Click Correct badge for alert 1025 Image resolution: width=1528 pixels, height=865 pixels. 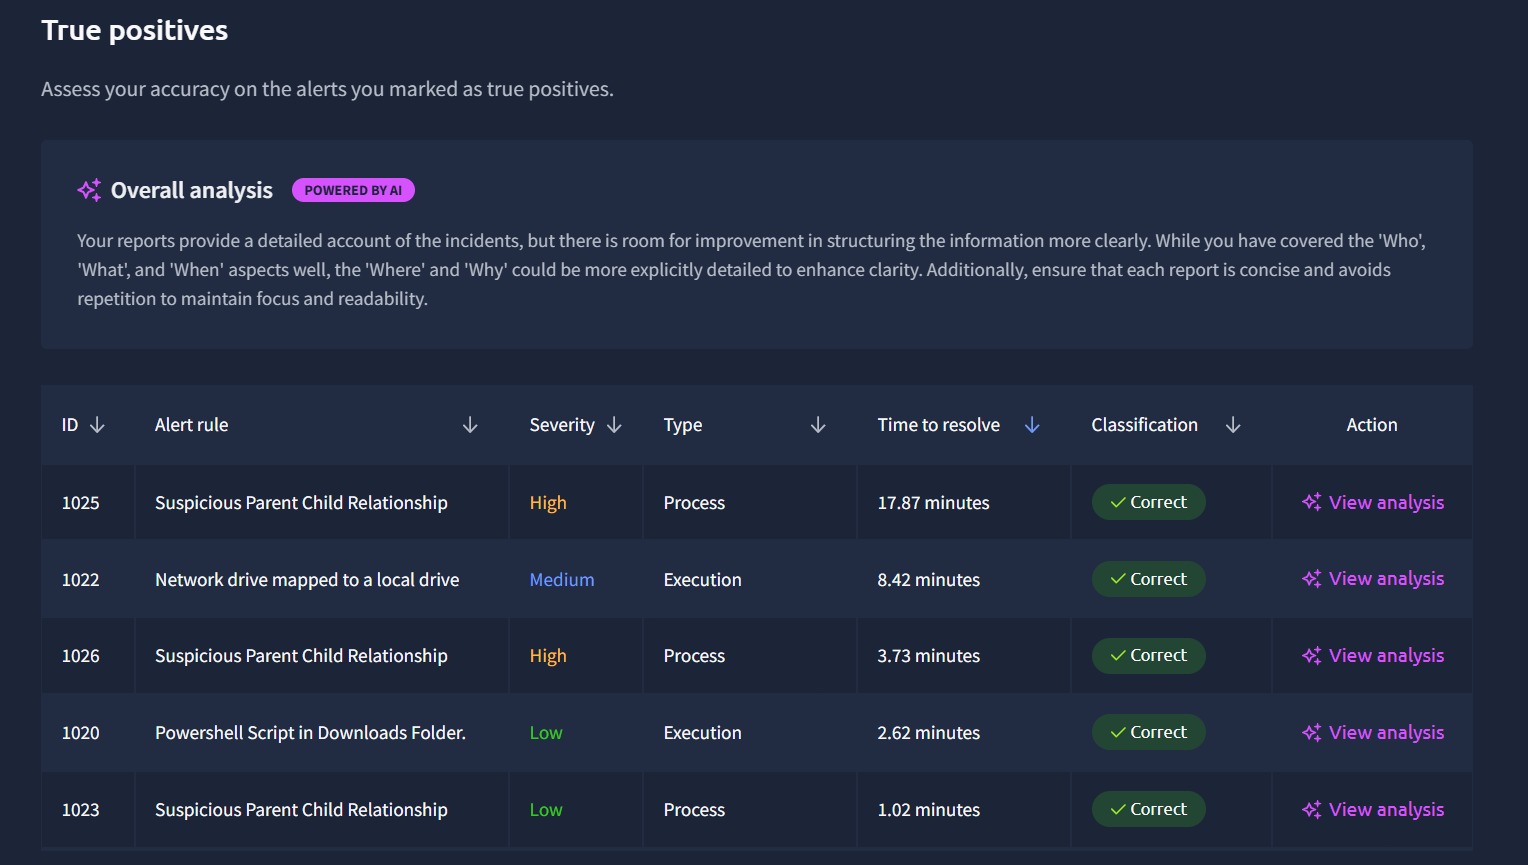1148,502
